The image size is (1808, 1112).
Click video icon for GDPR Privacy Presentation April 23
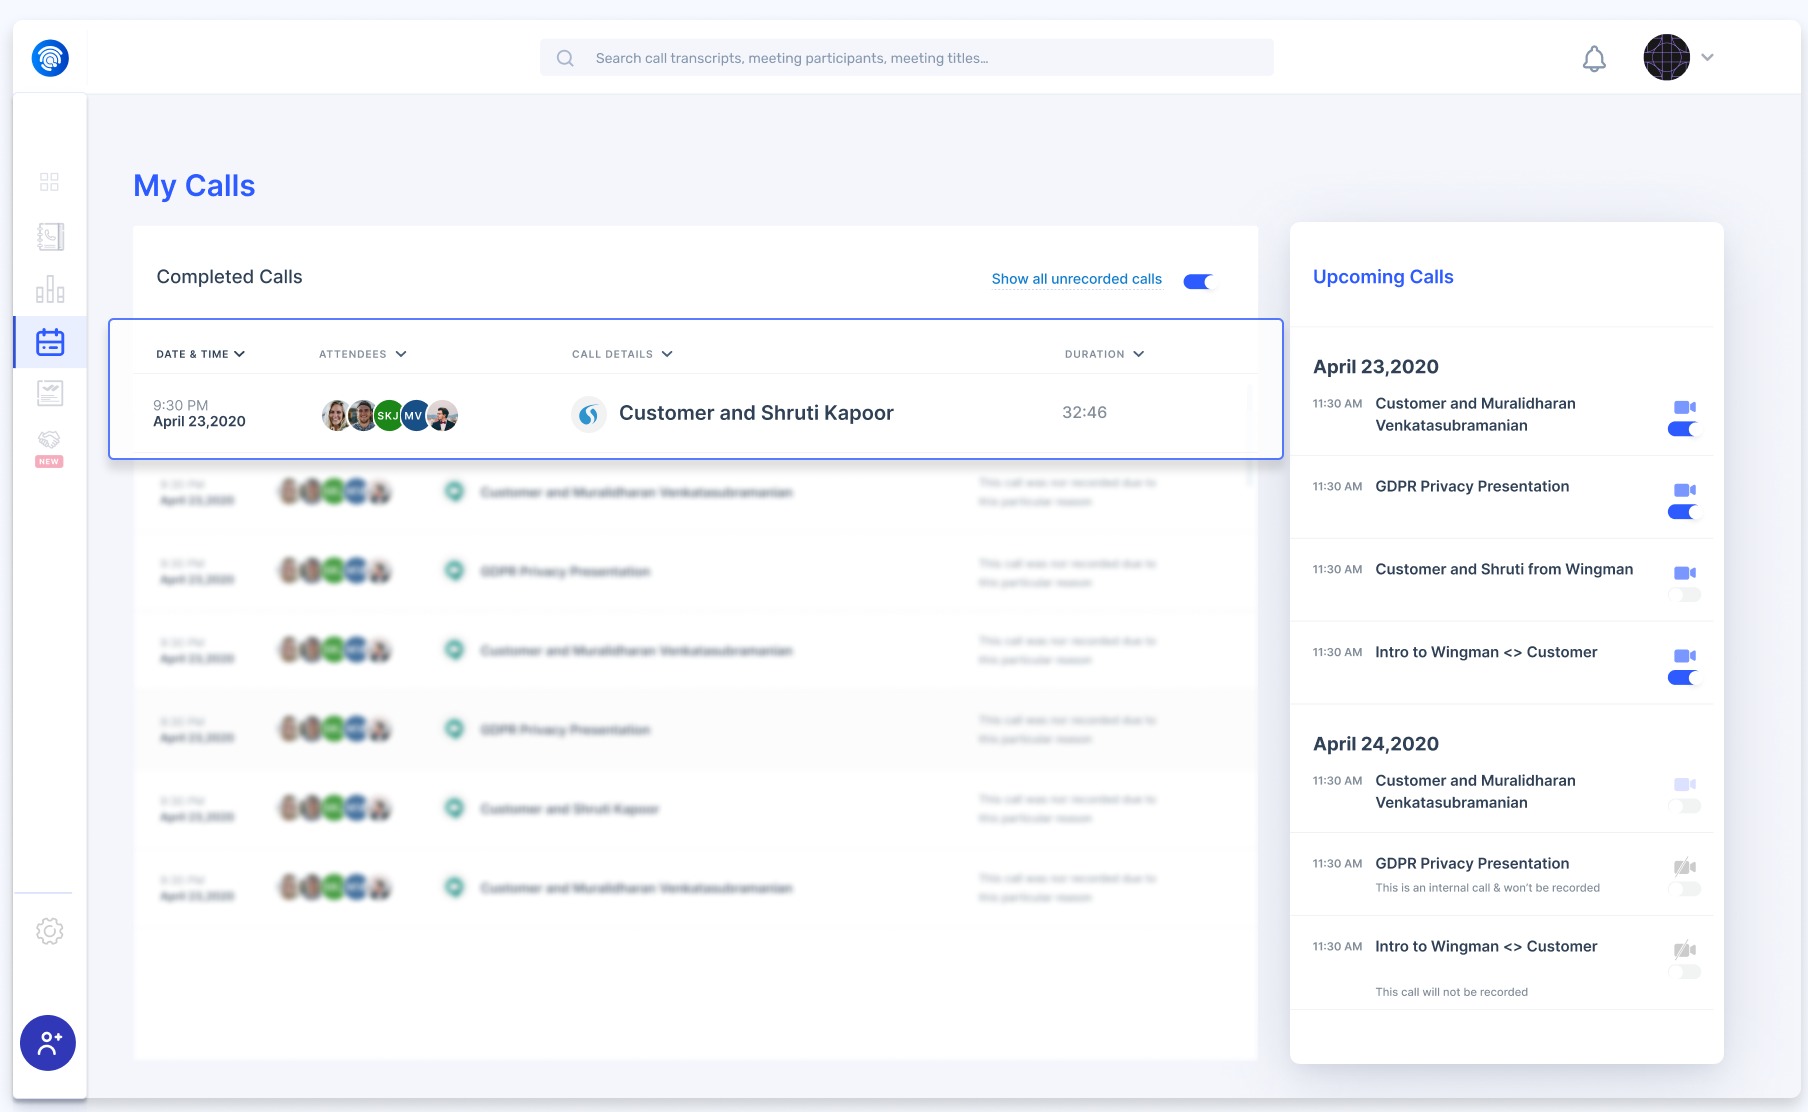point(1684,490)
